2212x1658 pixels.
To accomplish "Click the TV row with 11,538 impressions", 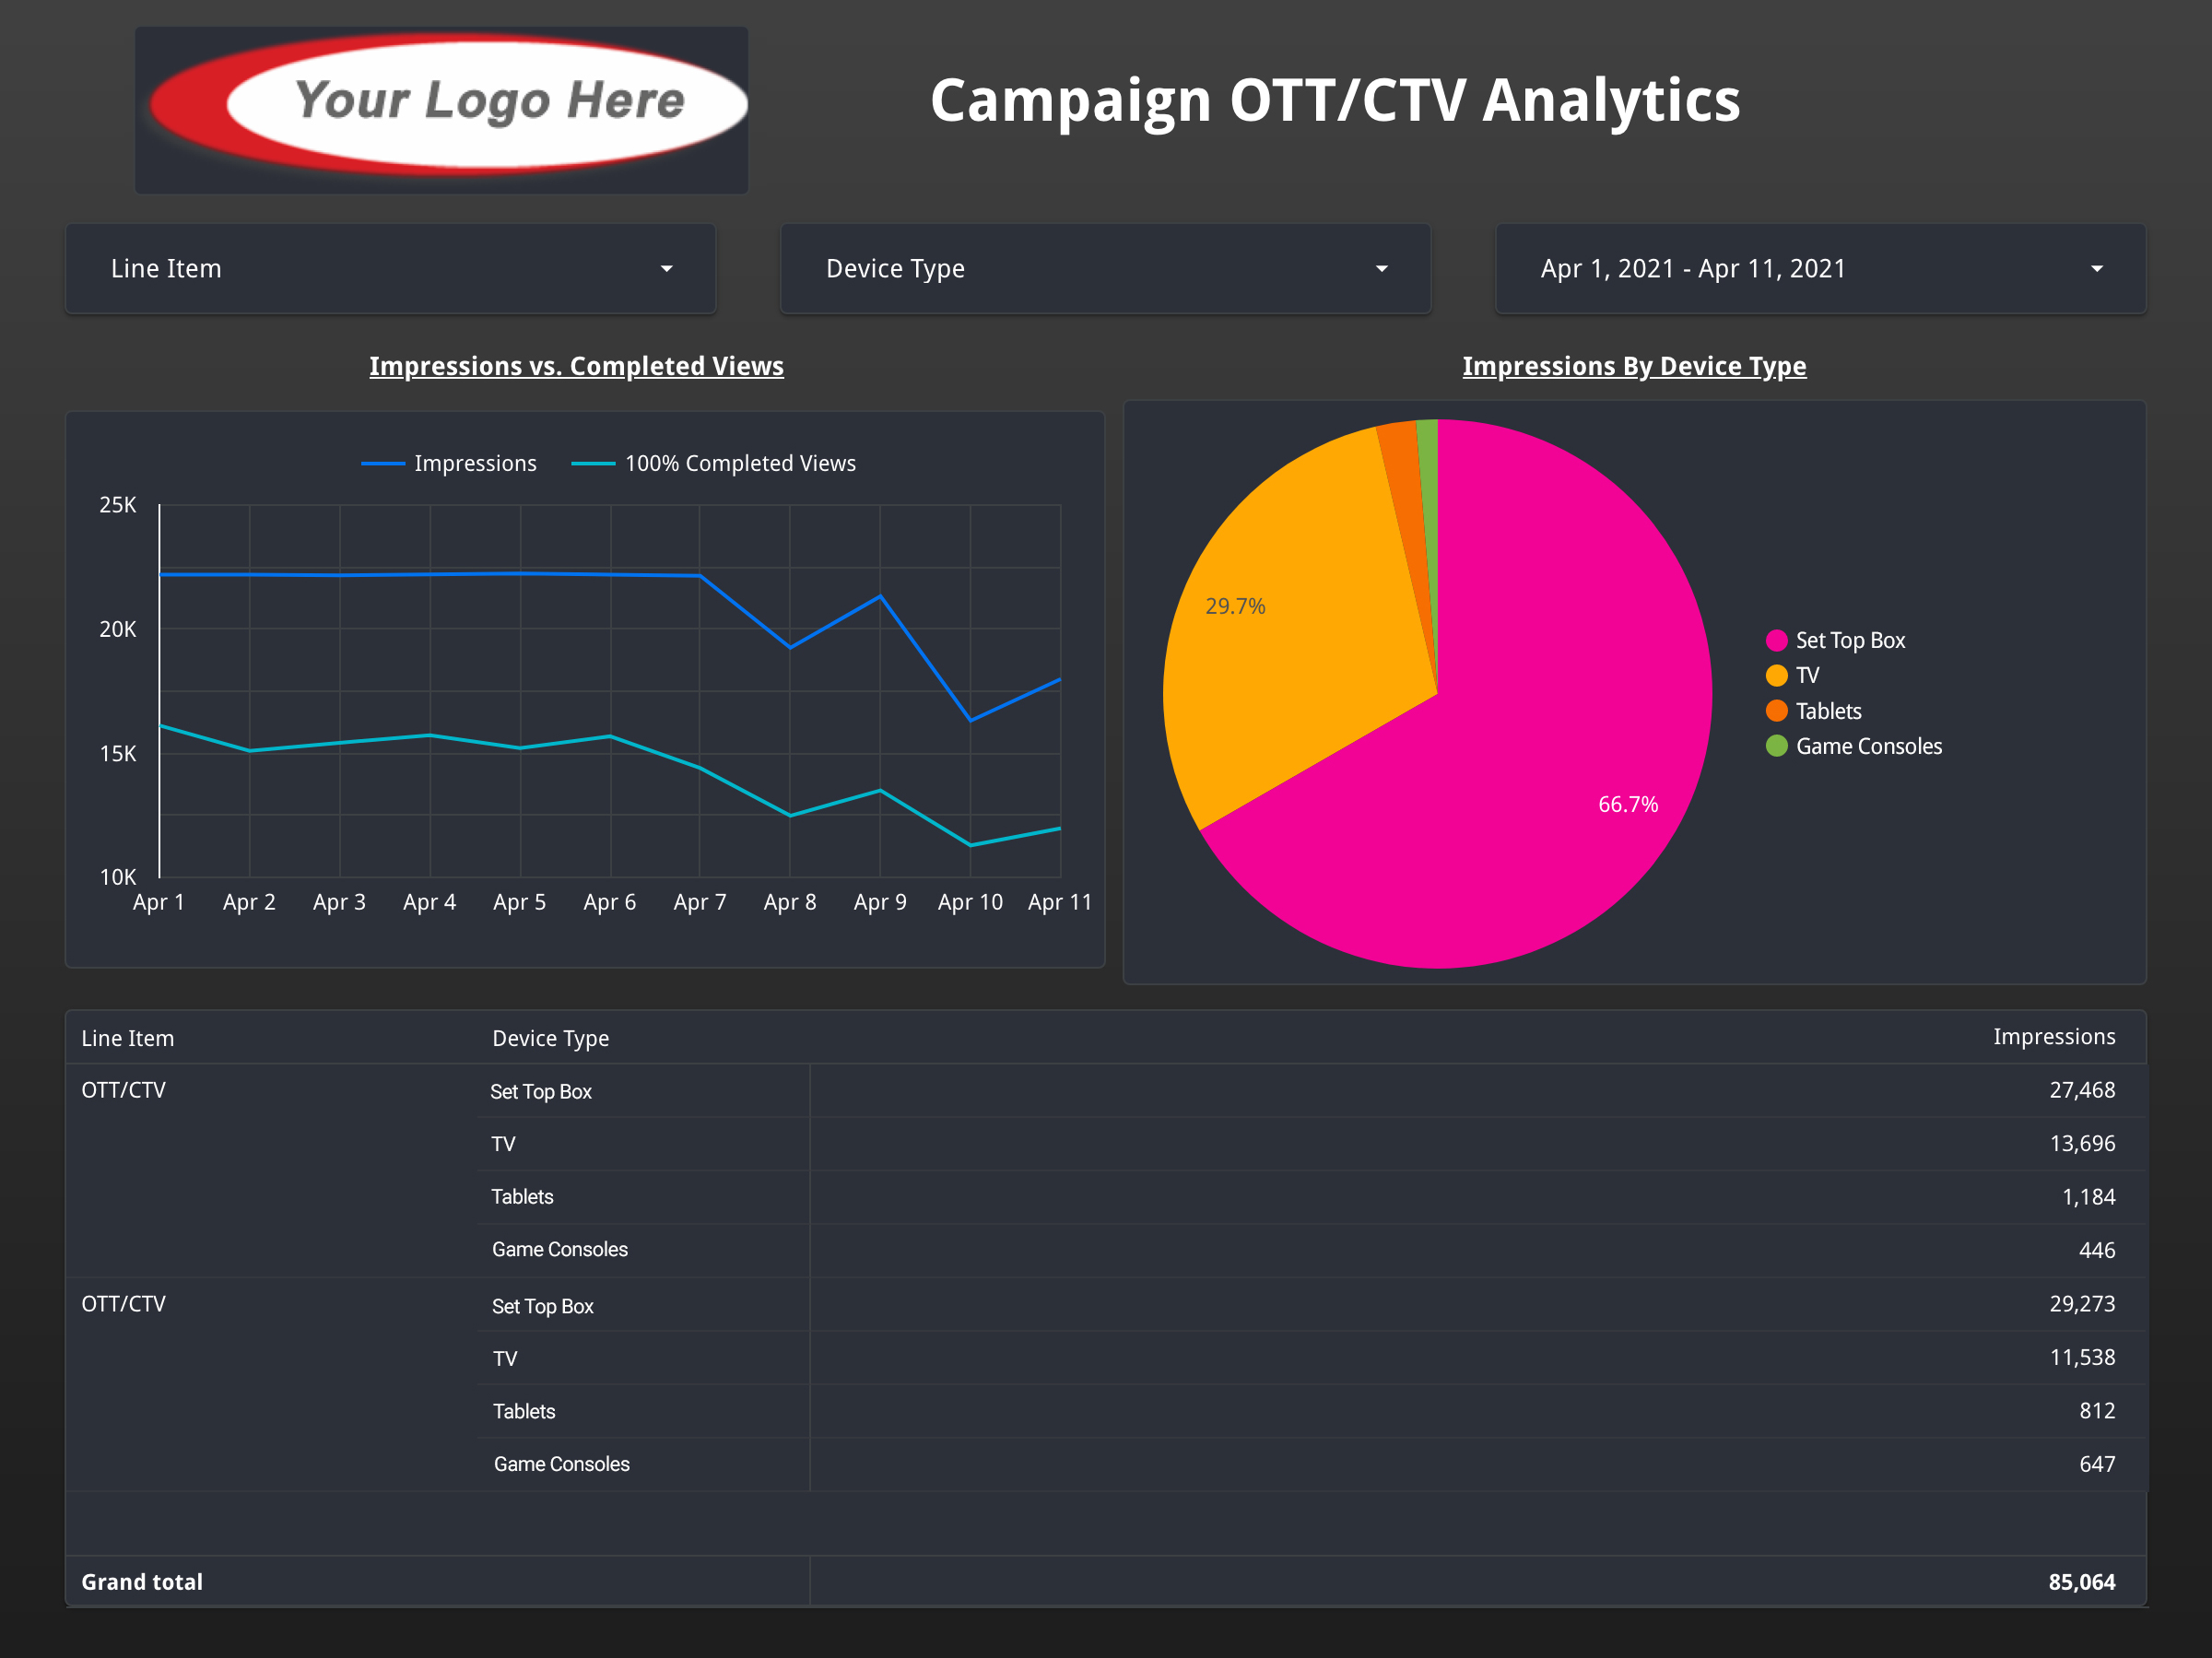I will tap(1312, 1358).
